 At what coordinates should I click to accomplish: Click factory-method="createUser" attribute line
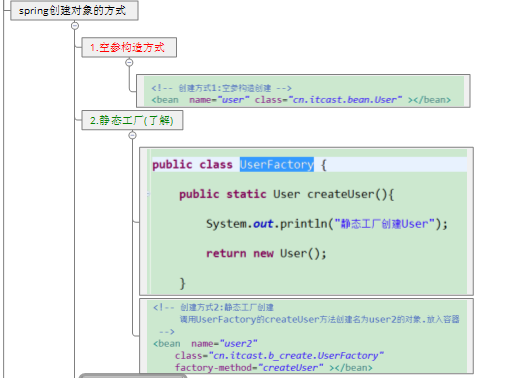point(274,368)
